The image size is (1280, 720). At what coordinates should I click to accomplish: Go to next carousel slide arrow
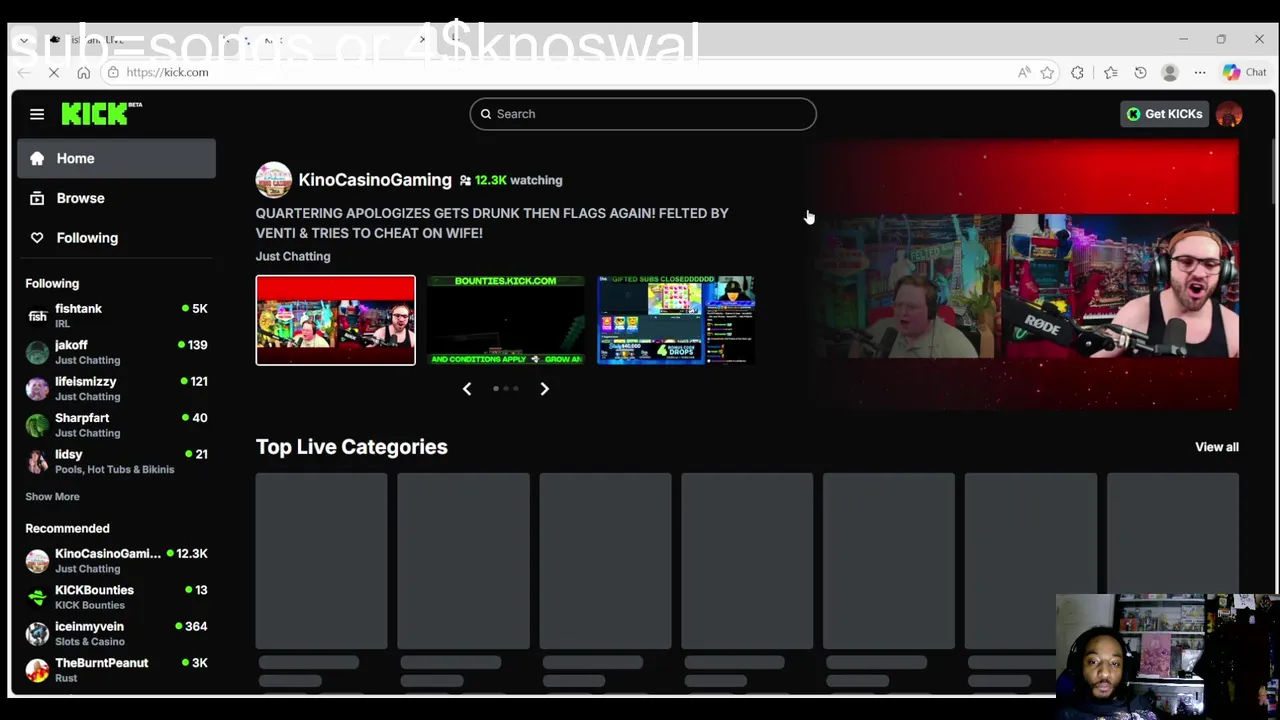pyautogui.click(x=545, y=389)
